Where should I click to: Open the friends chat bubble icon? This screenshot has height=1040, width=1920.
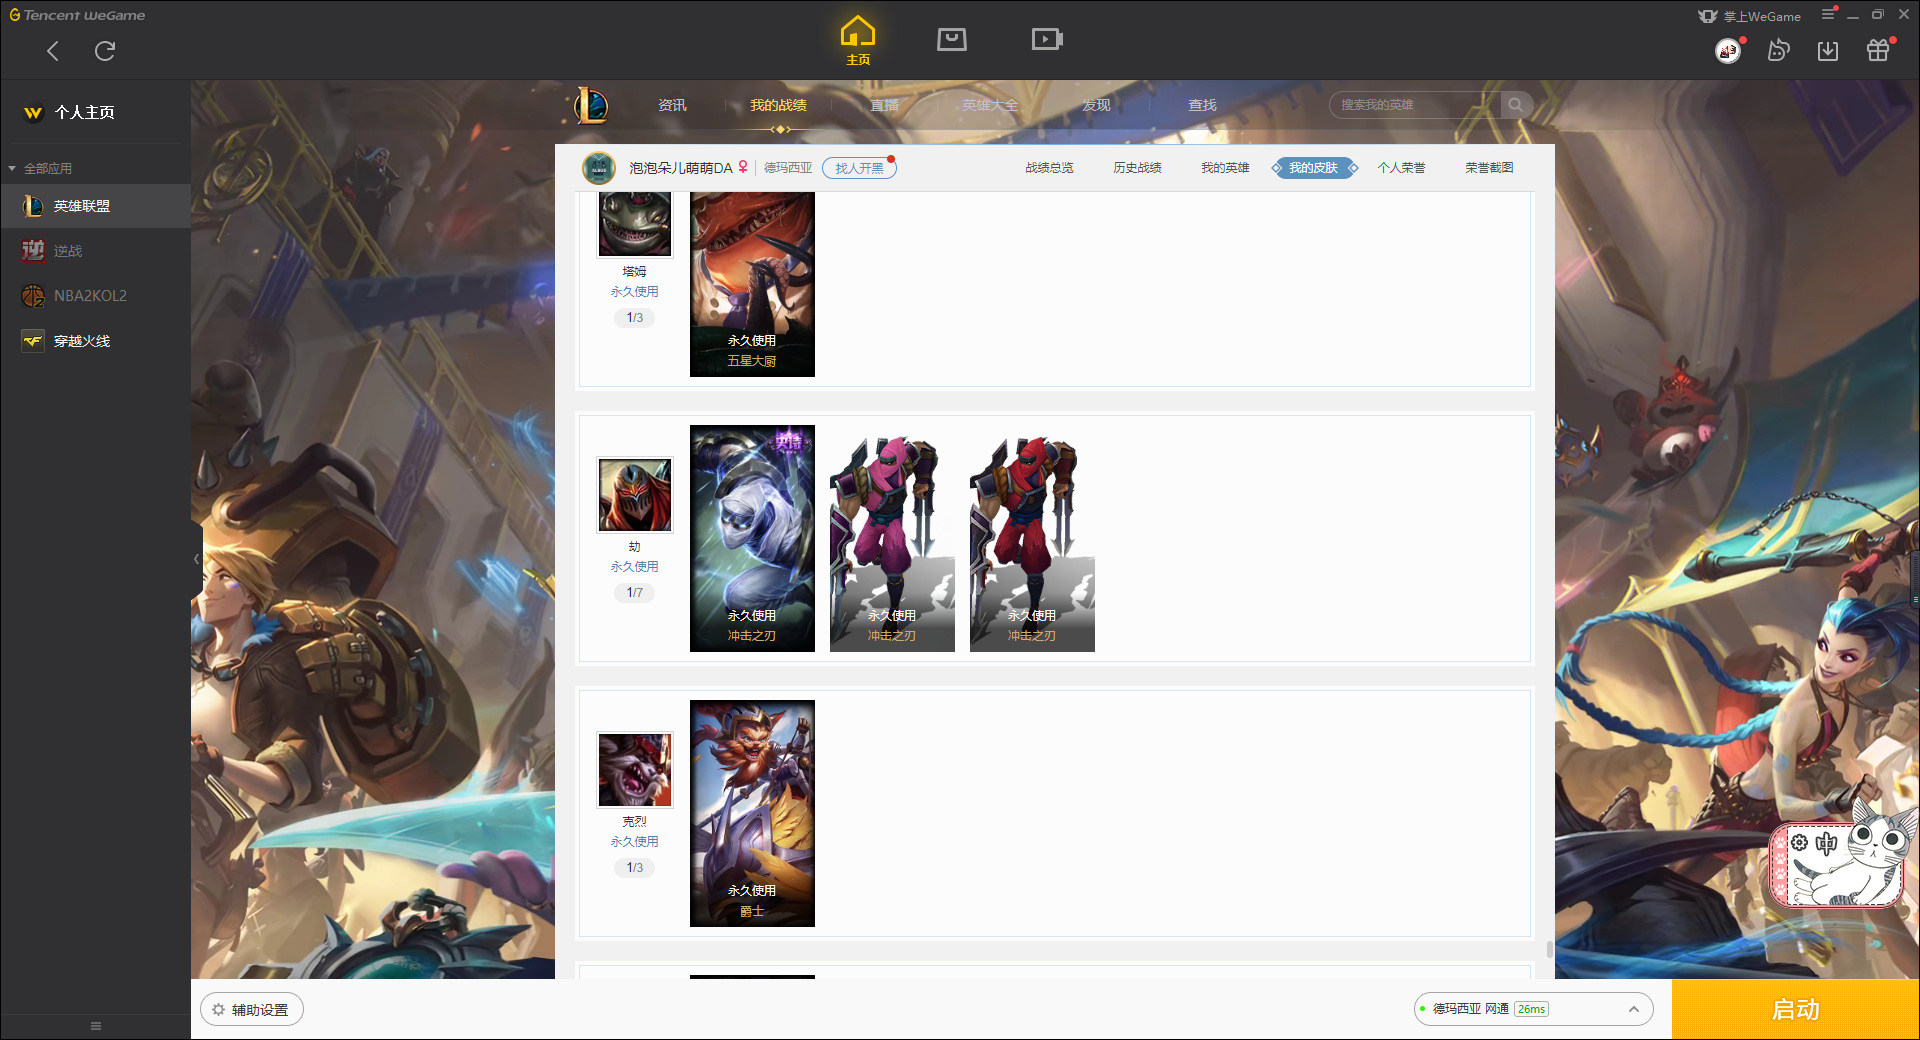1778,50
